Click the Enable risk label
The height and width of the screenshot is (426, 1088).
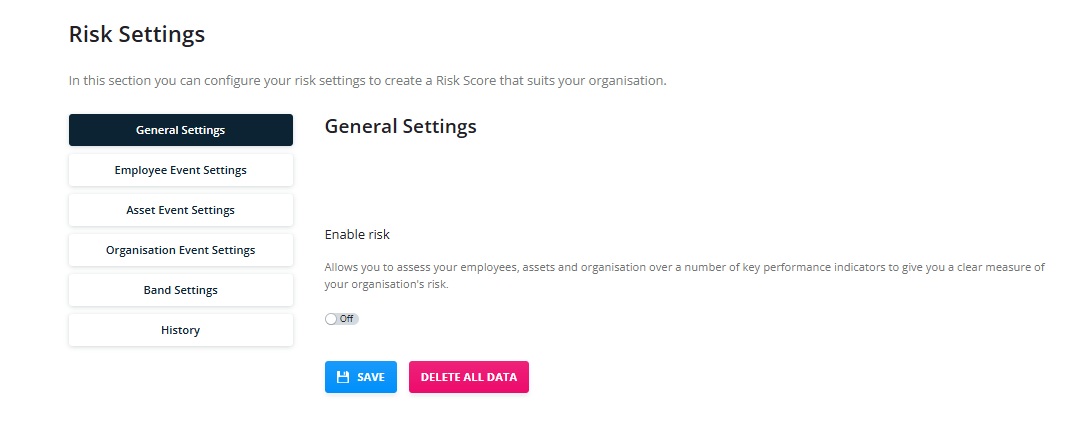tap(357, 235)
